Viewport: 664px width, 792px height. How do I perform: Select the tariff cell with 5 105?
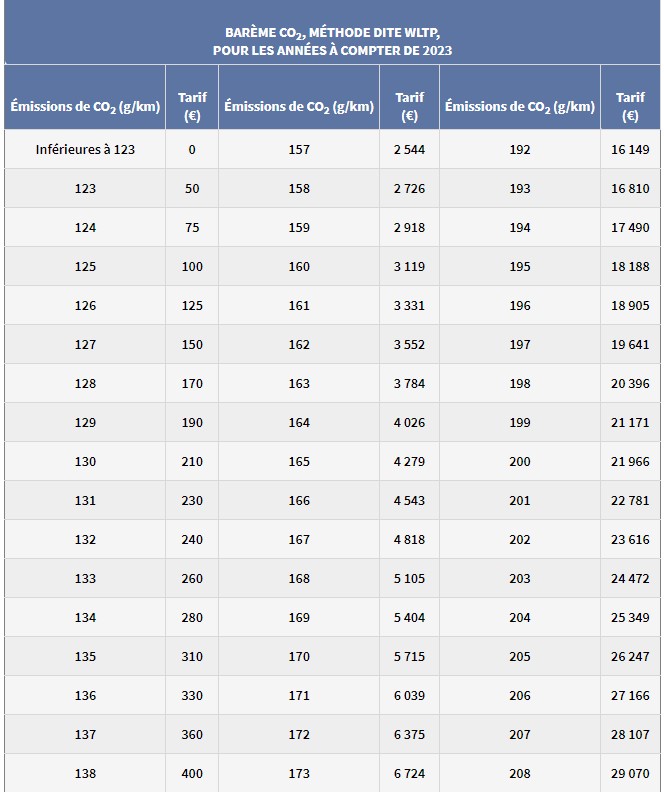click(x=409, y=578)
